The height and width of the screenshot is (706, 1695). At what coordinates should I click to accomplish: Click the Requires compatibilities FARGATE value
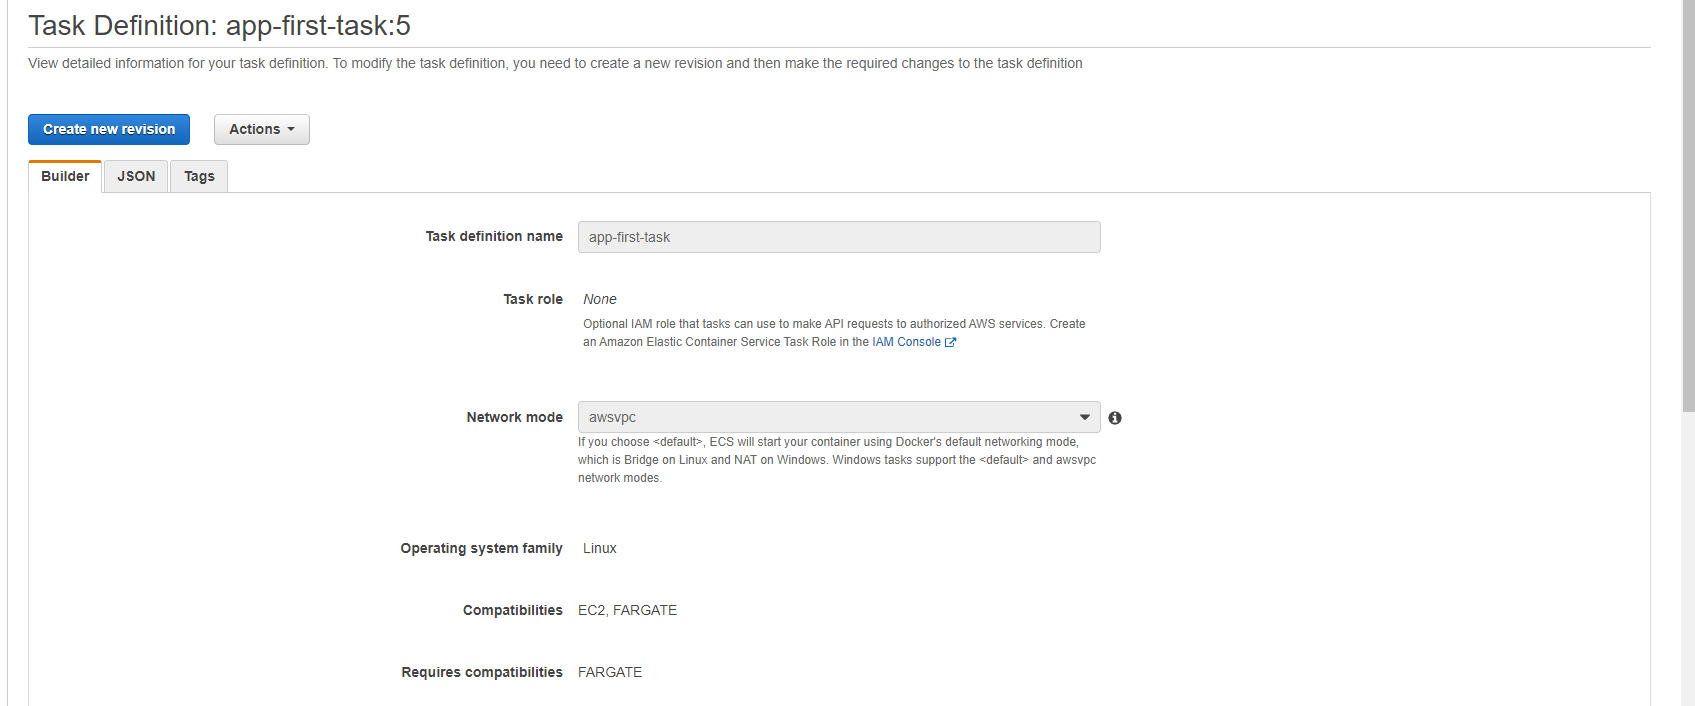click(610, 672)
